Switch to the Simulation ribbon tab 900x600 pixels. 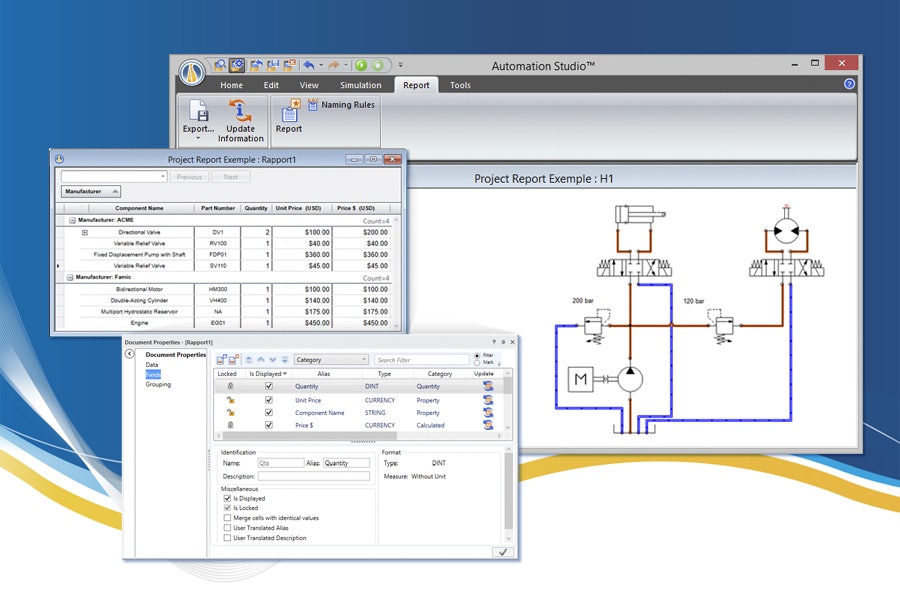(359, 85)
